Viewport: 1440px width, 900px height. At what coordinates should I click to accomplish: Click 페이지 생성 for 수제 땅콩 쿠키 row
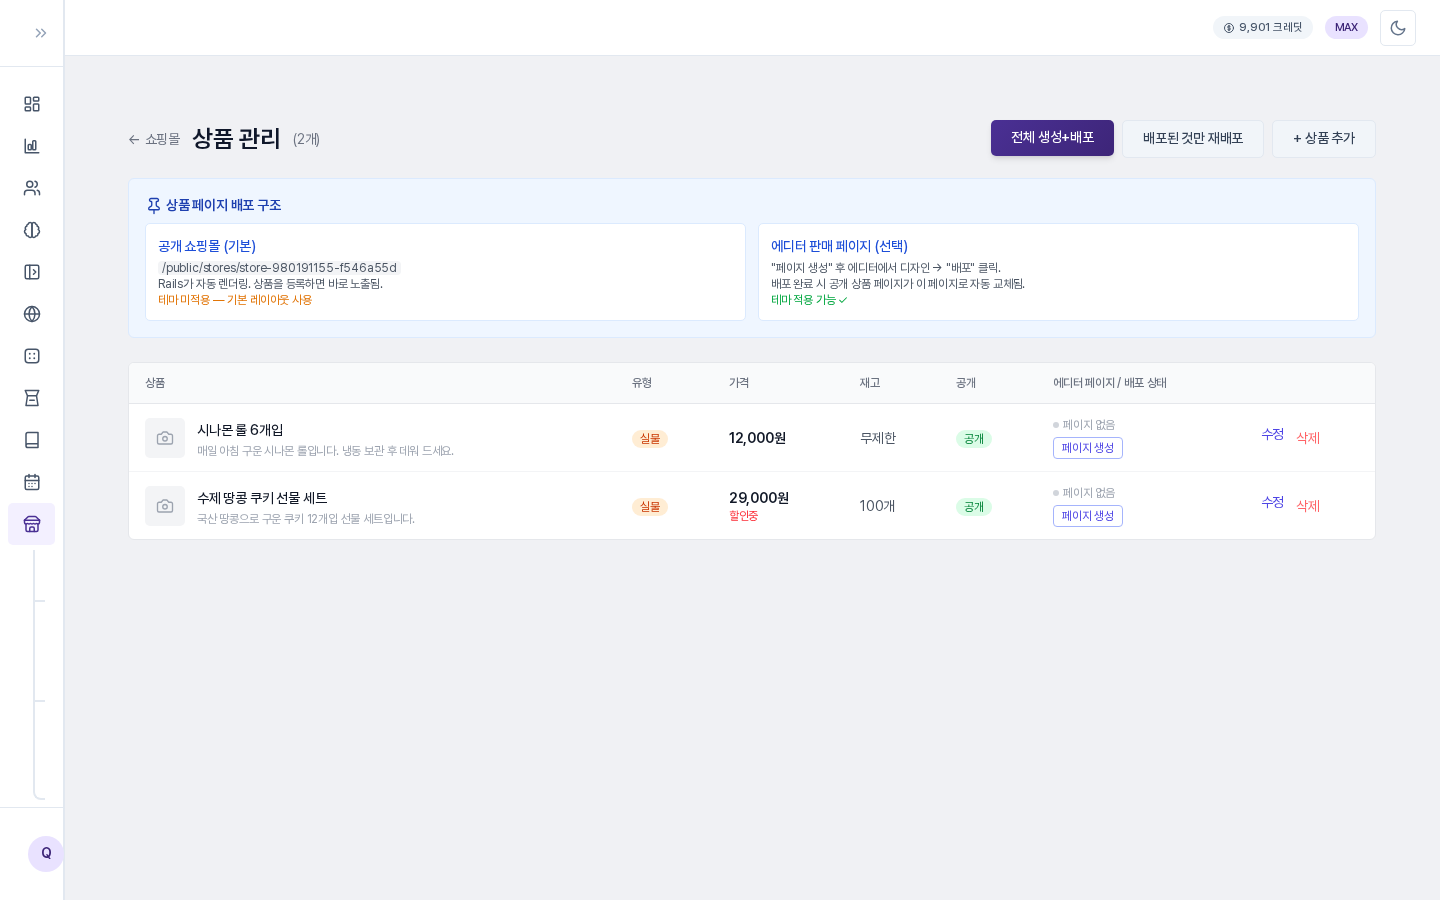pos(1088,516)
